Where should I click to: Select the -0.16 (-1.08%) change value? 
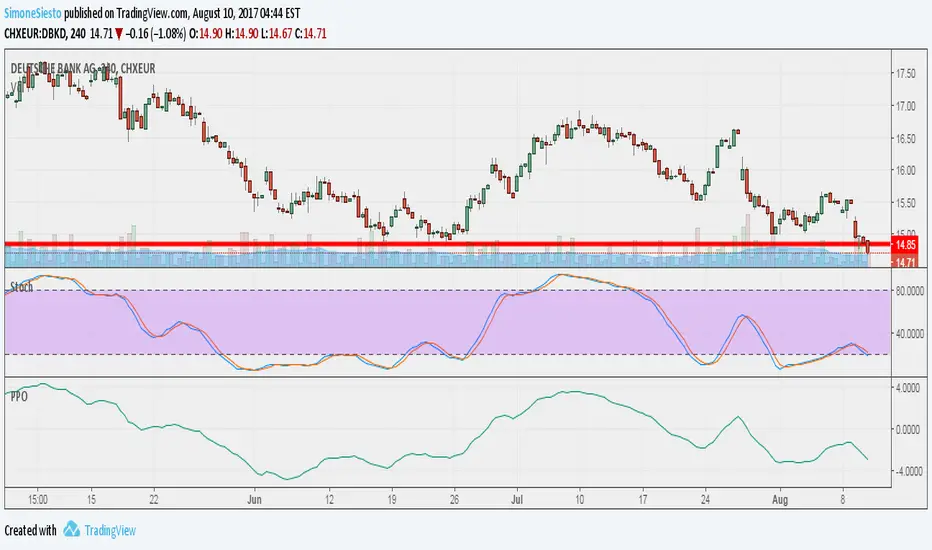(156, 33)
